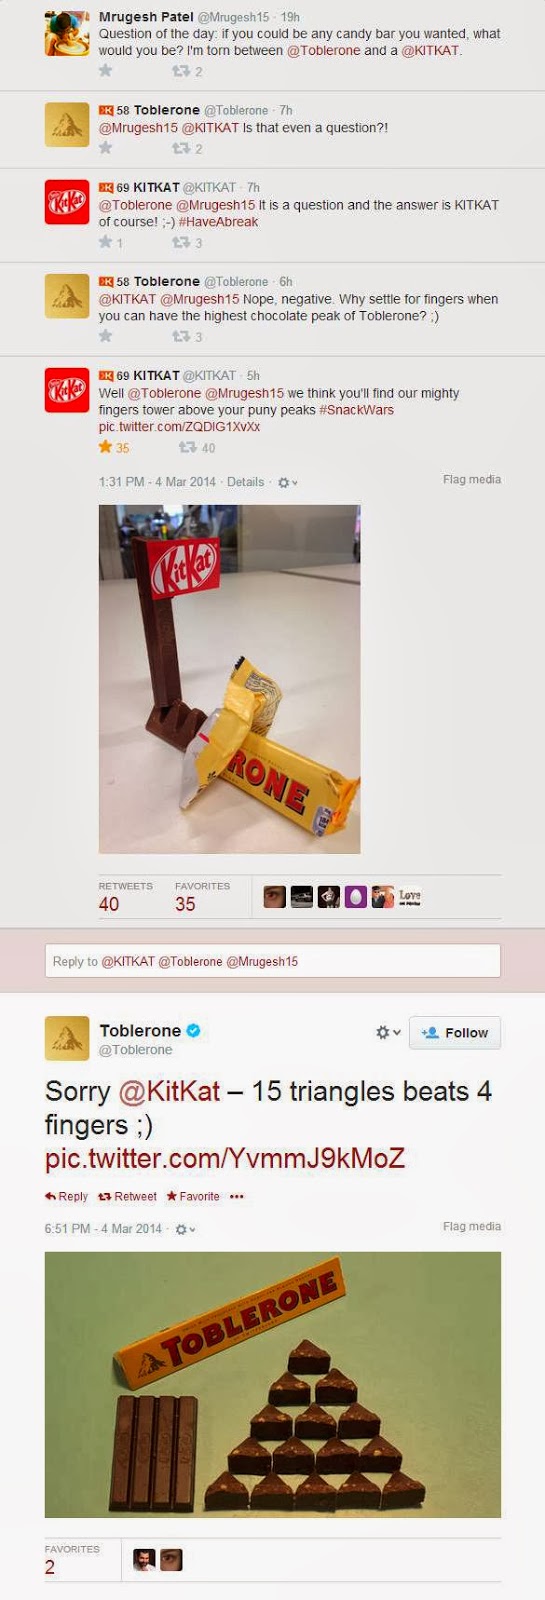Open the more options ellipsis after Favorite

click(237, 1196)
